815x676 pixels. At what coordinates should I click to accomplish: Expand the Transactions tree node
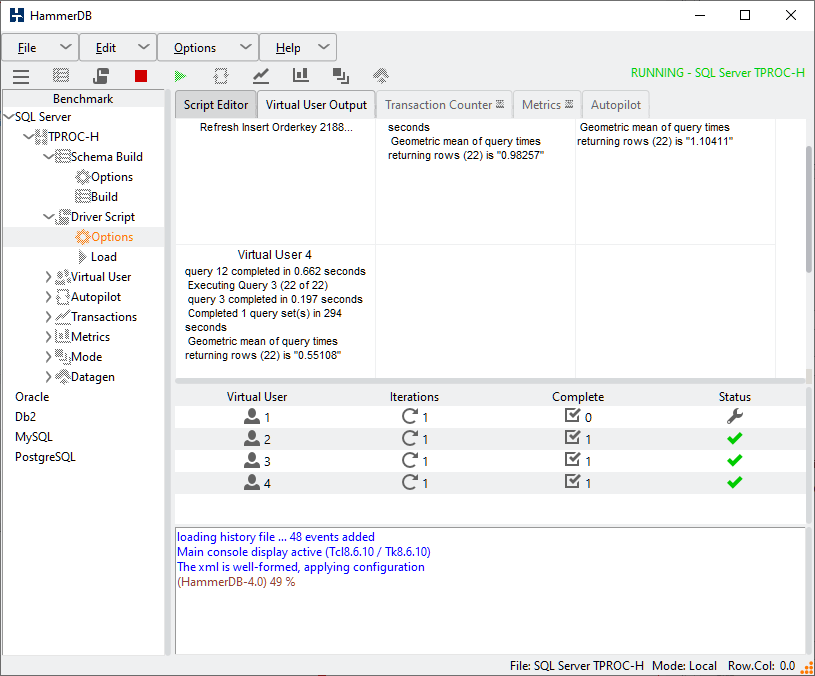[48, 316]
